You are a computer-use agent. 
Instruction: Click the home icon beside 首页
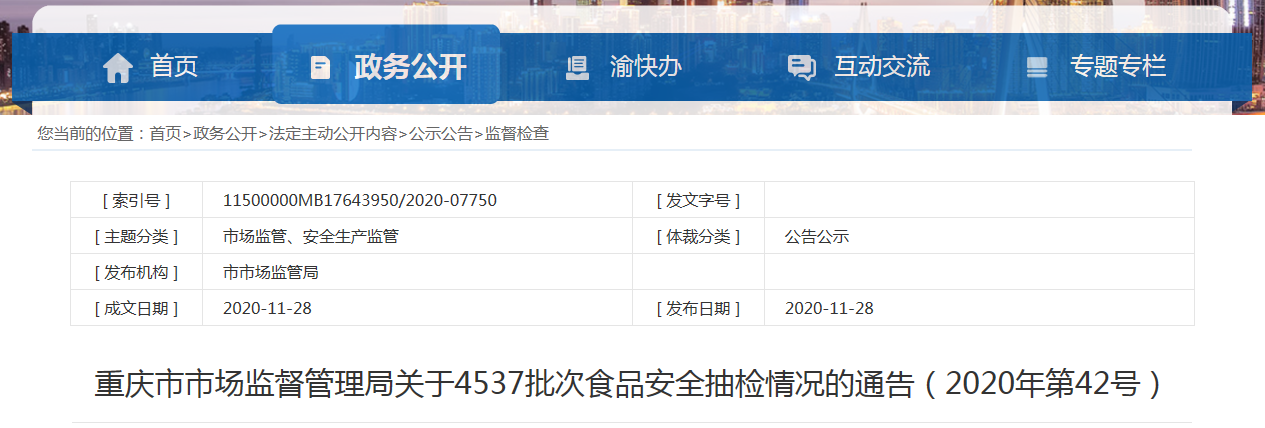click(x=118, y=68)
